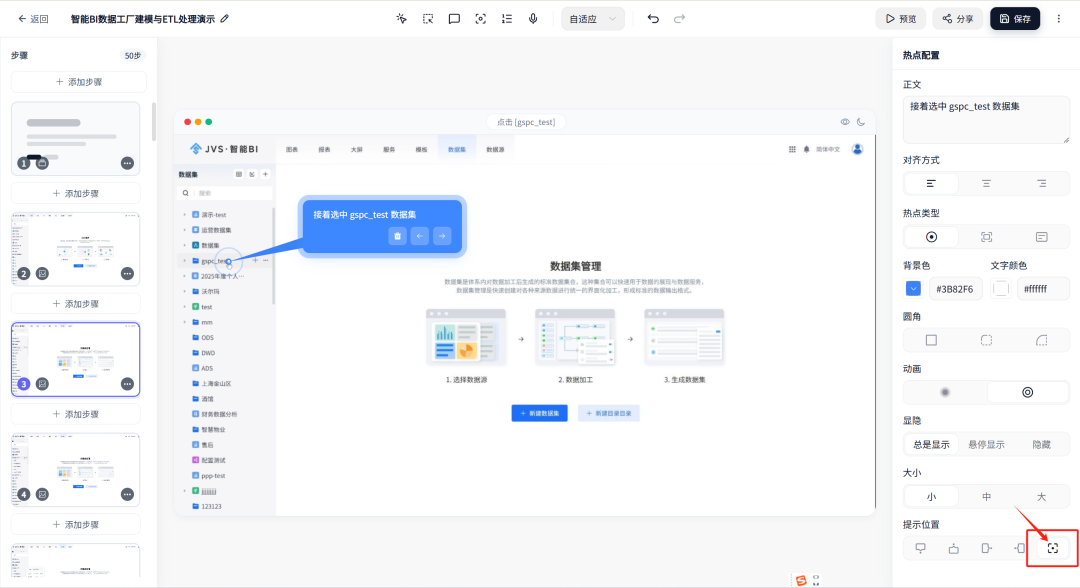Open the more-options menu on step 4 thumbnail
Screen dimensions: 1080x588
coord(127,494)
